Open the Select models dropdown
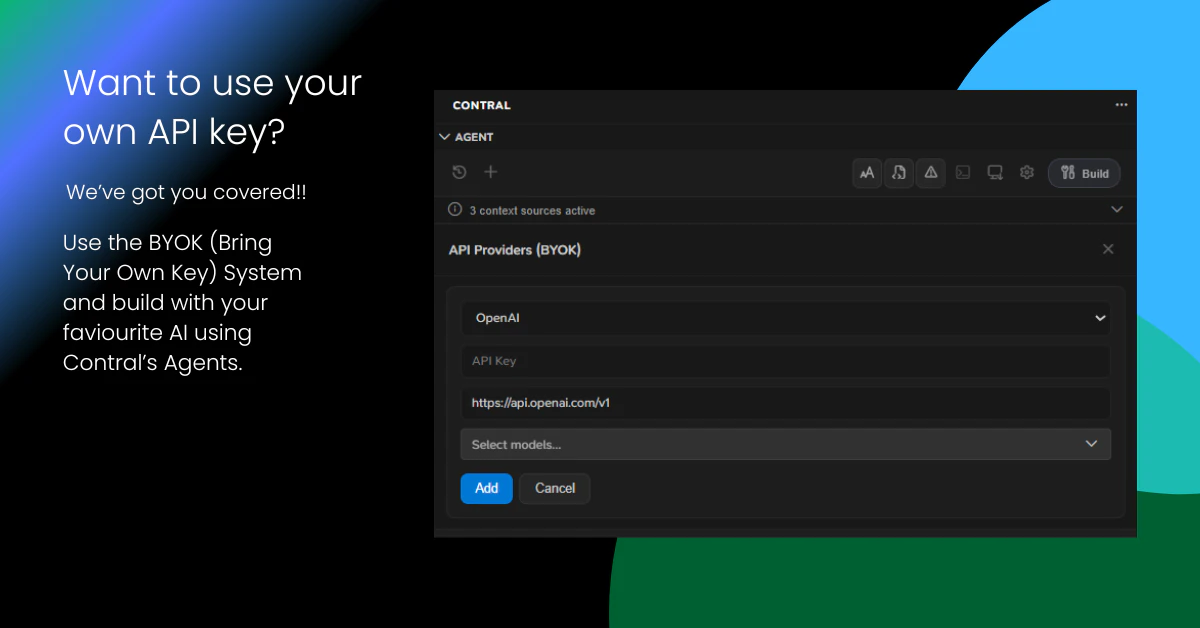 click(x=785, y=444)
